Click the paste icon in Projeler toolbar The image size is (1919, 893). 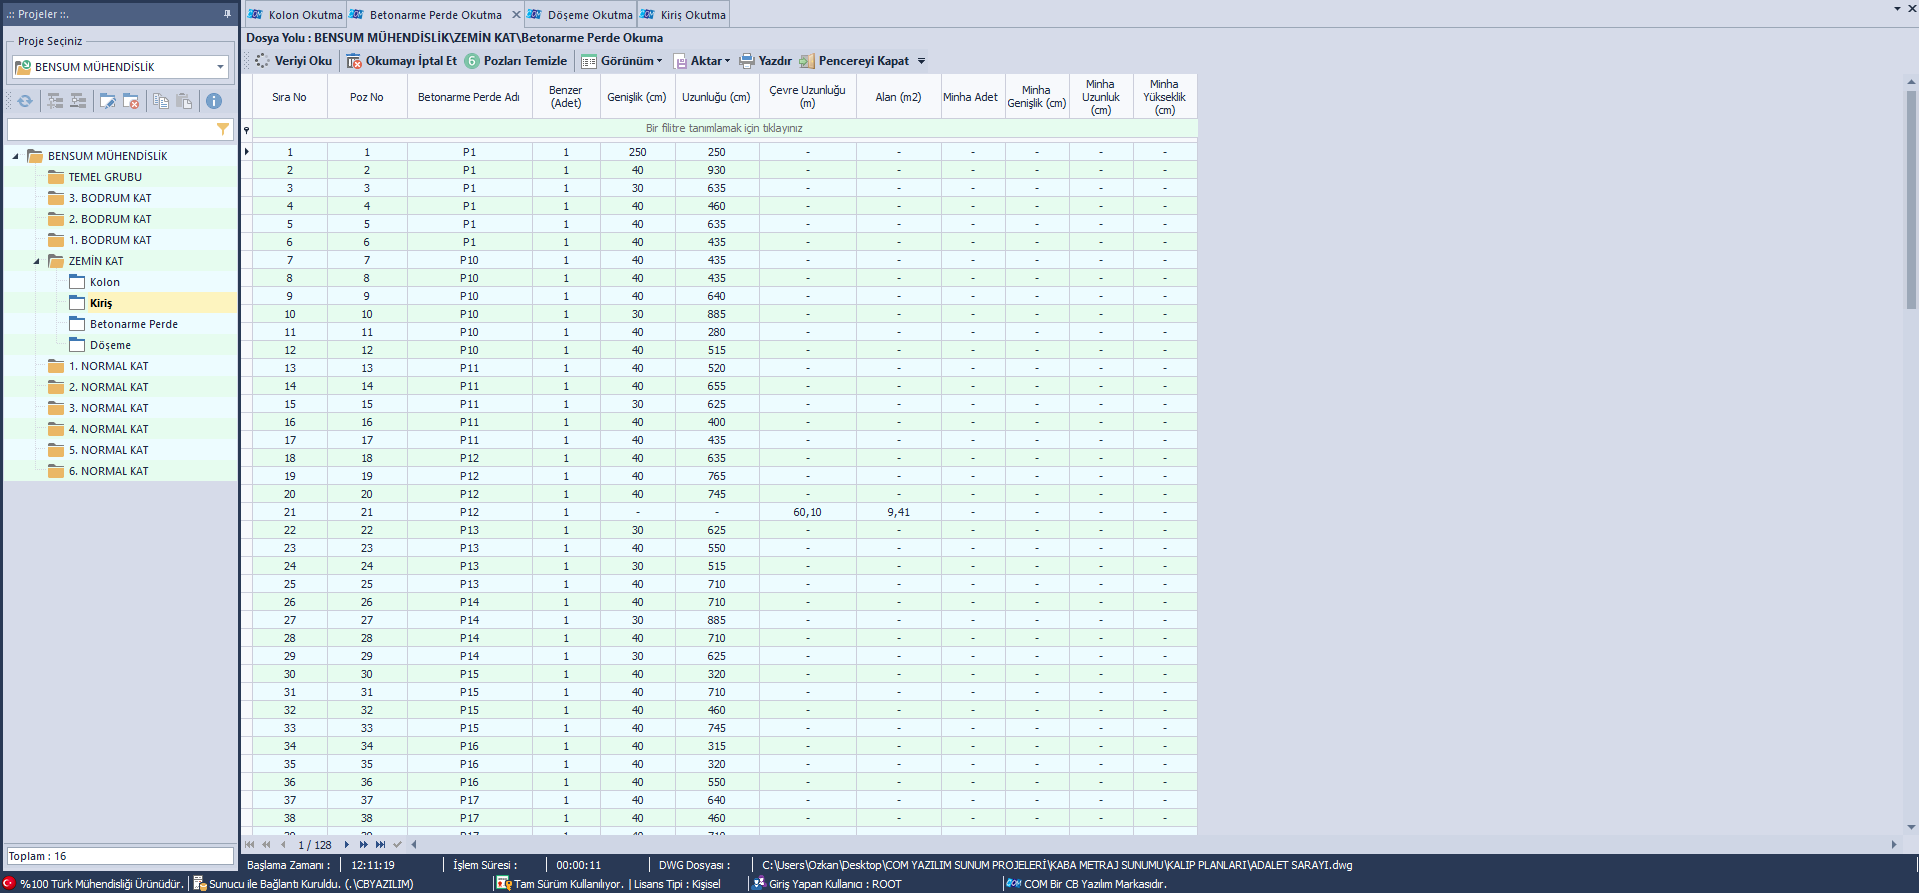pyautogui.click(x=184, y=101)
